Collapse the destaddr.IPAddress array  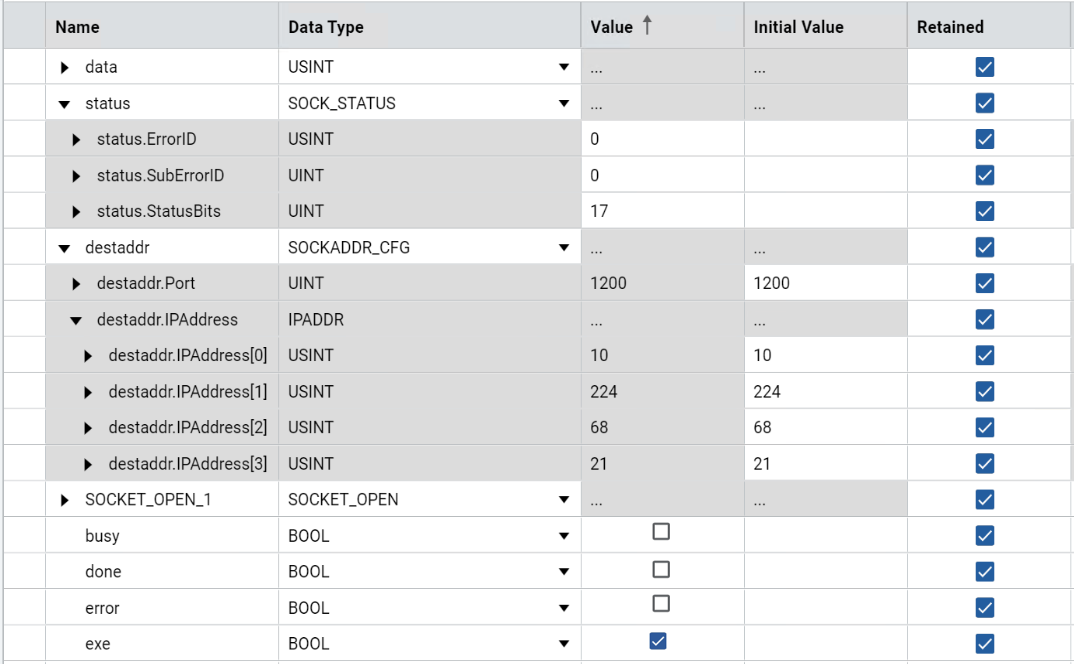[77, 320]
